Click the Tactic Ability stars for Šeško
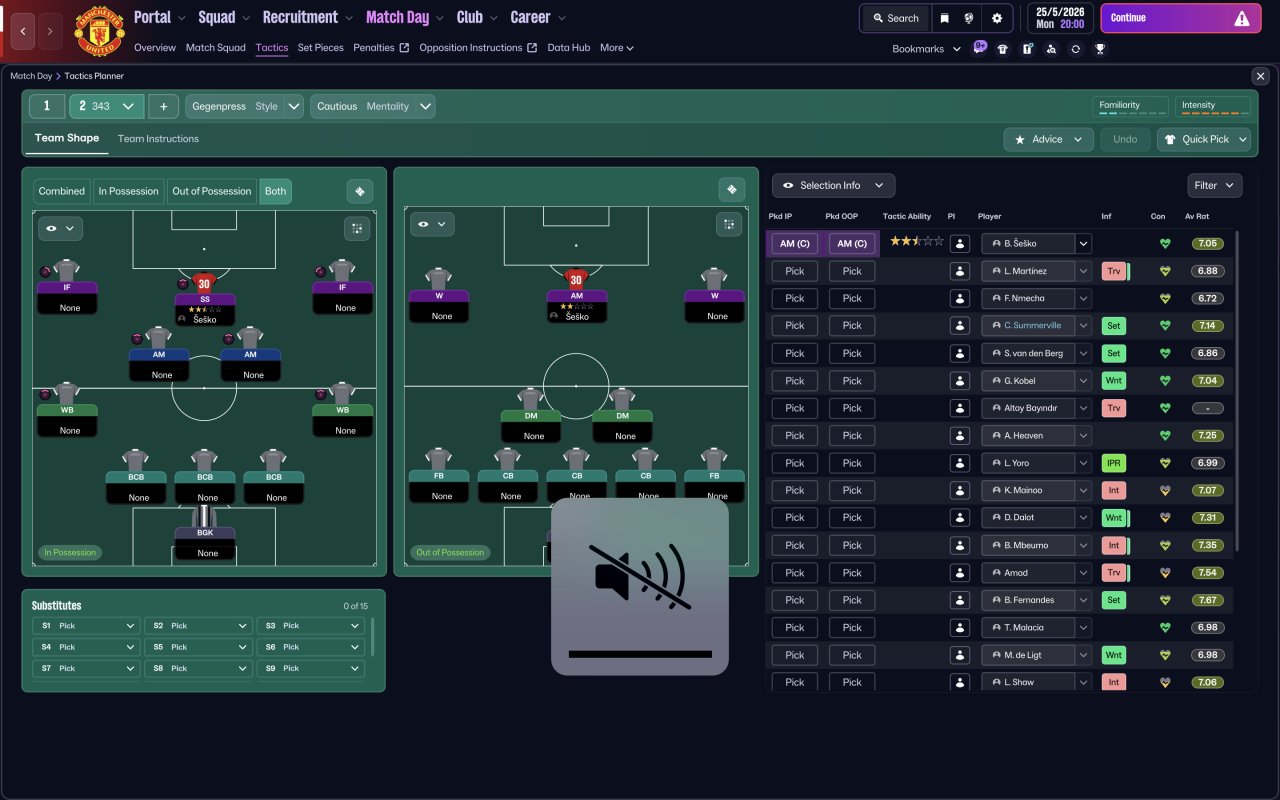The width and height of the screenshot is (1280, 800). [917, 242]
